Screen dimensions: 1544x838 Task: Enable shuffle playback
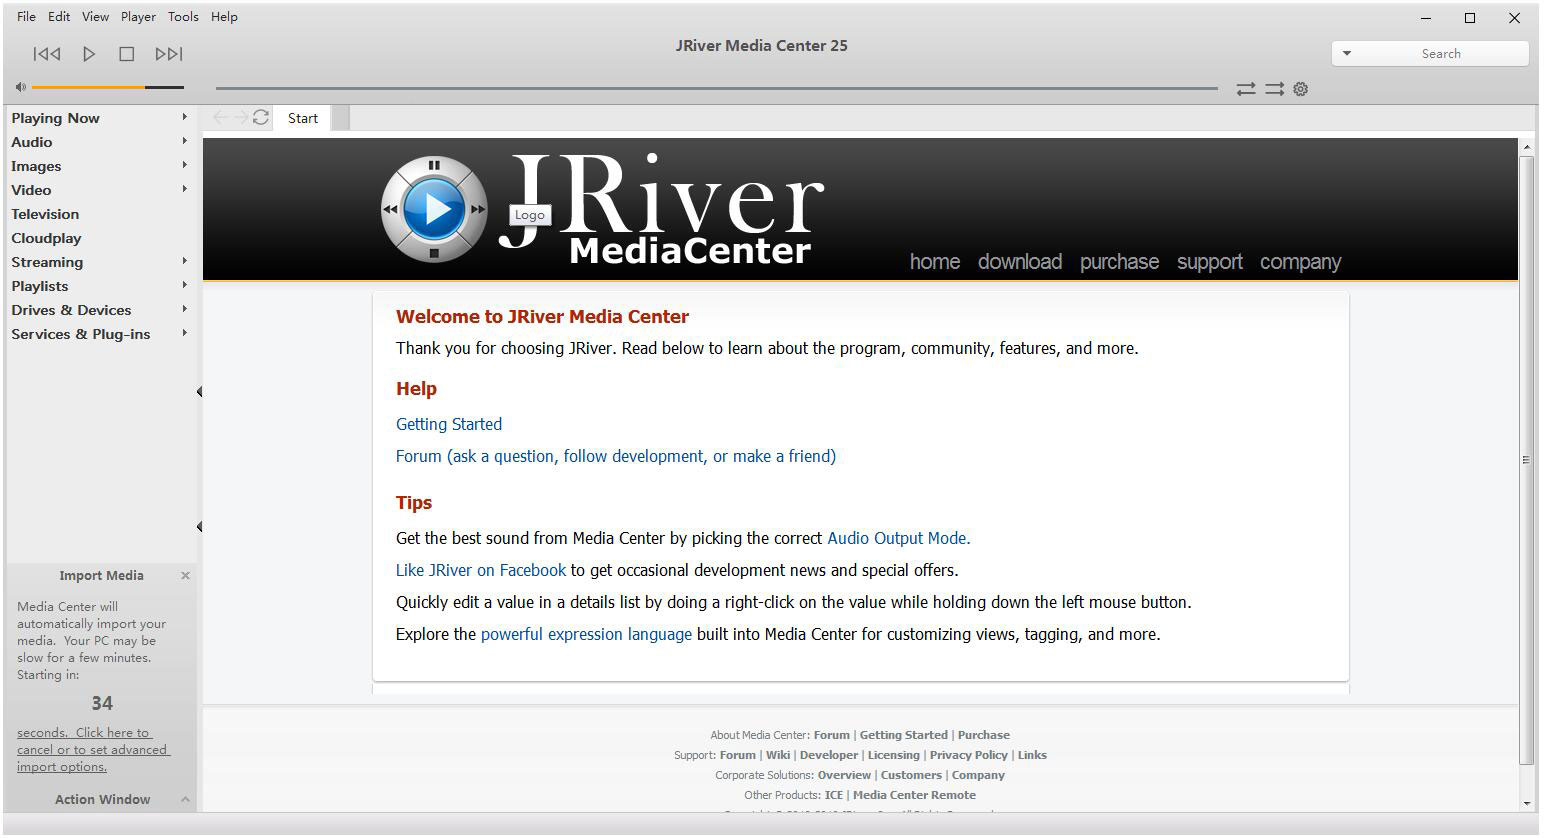pyautogui.click(x=1246, y=89)
